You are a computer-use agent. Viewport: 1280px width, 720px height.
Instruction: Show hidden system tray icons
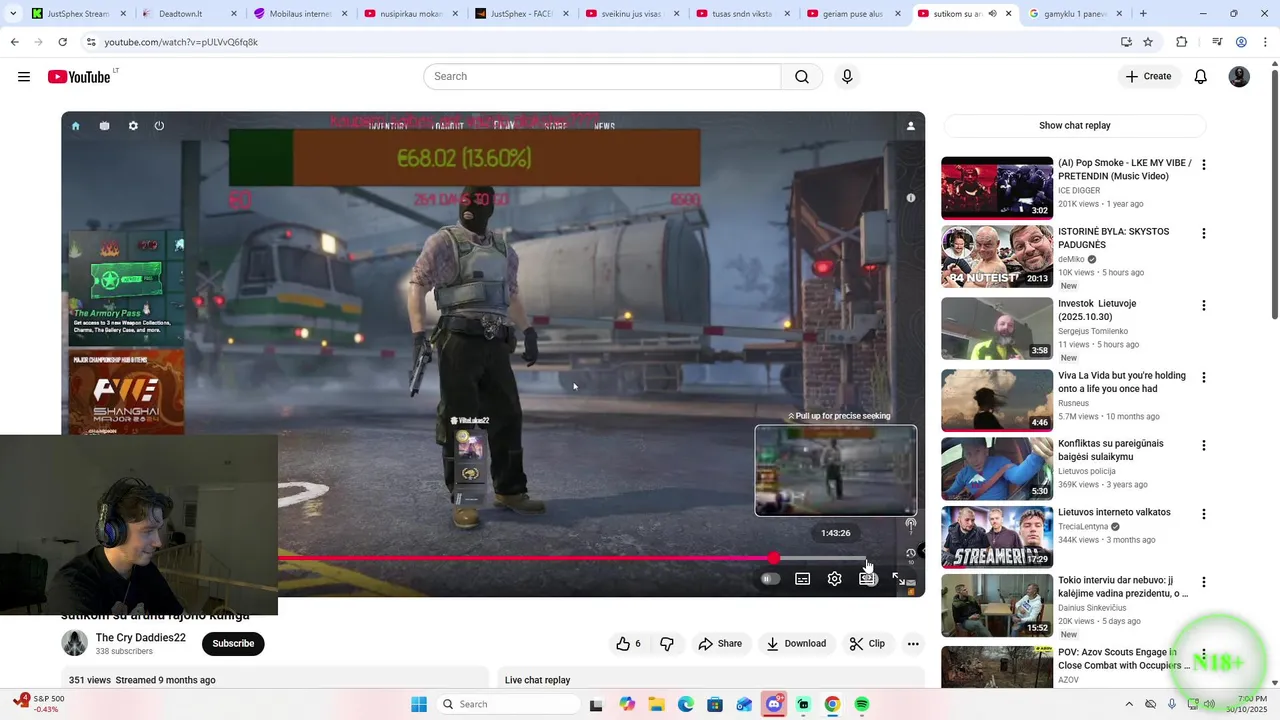click(x=1129, y=704)
